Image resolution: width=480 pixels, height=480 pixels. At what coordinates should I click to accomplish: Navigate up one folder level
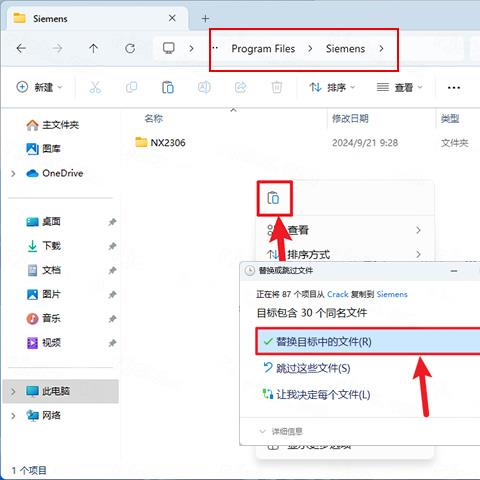click(93, 49)
